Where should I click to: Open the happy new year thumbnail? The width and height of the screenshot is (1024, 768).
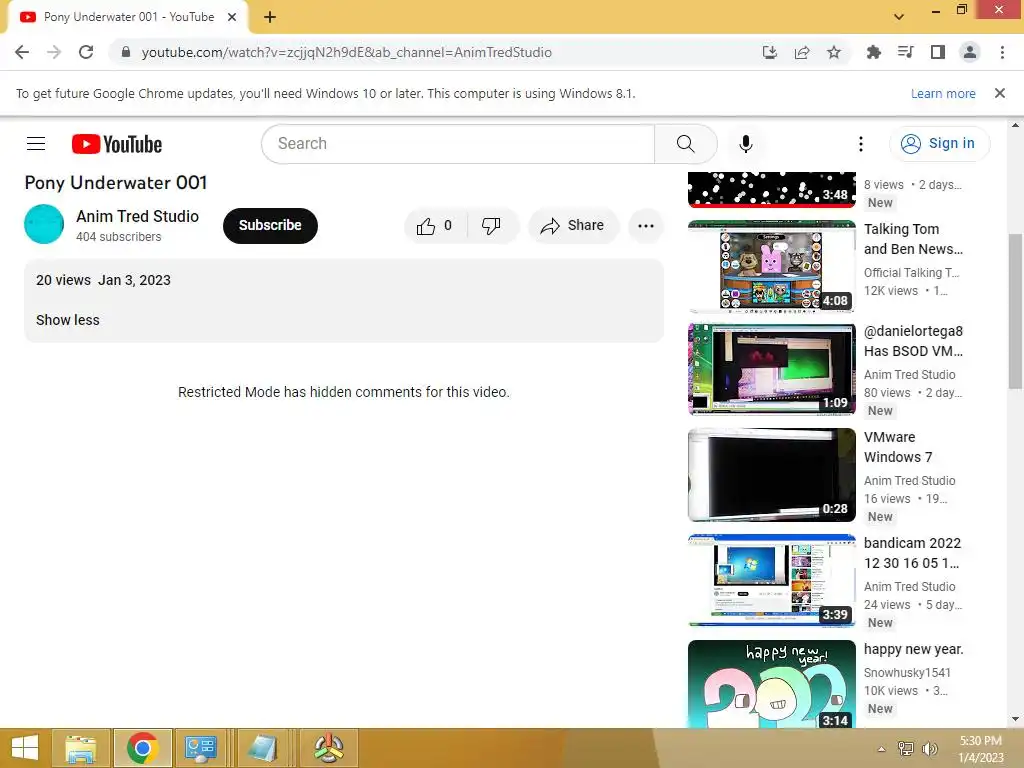coord(772,684)
